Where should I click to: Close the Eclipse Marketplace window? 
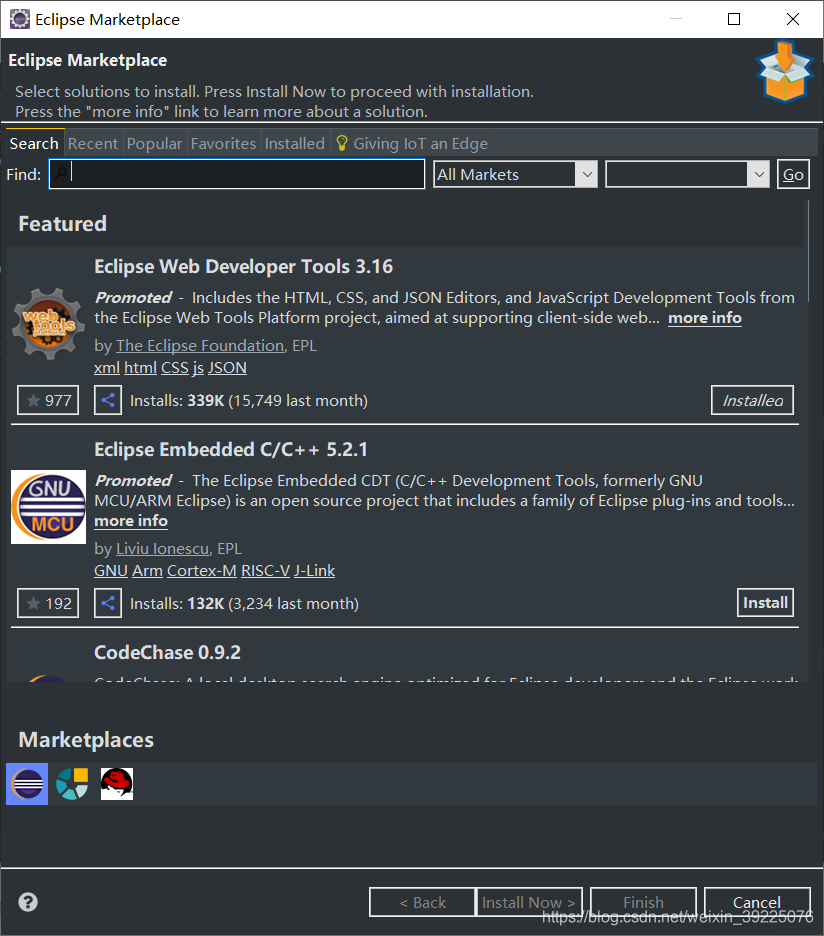792,19
